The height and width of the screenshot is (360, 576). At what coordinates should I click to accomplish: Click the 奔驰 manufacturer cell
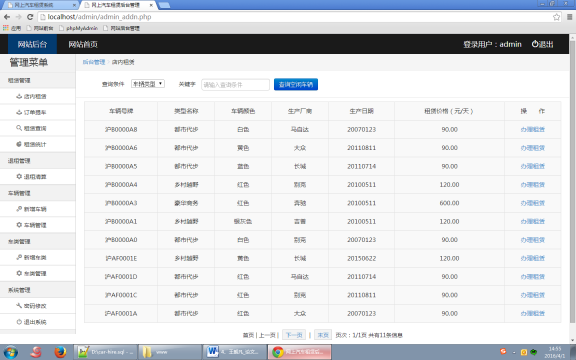[300, 203]
